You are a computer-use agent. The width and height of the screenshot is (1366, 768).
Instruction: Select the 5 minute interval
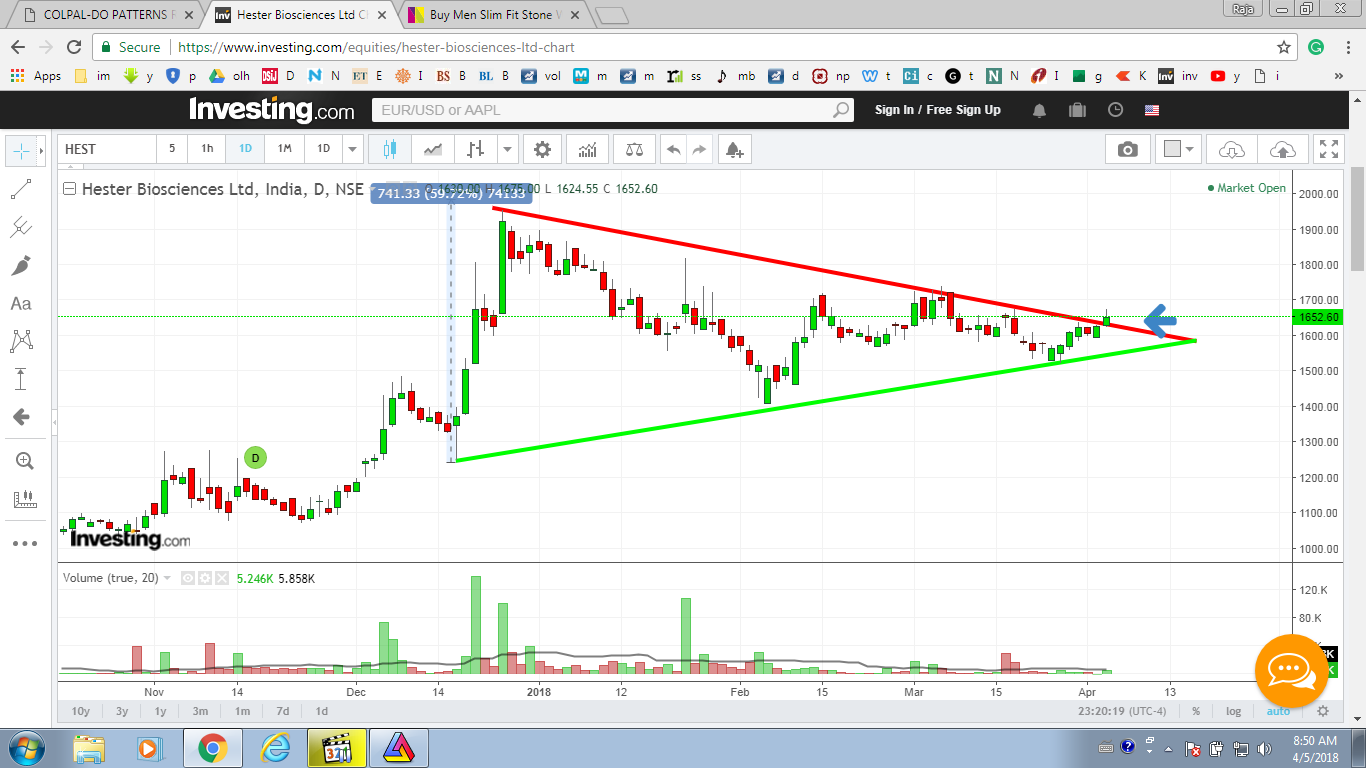tap(172, 149)
